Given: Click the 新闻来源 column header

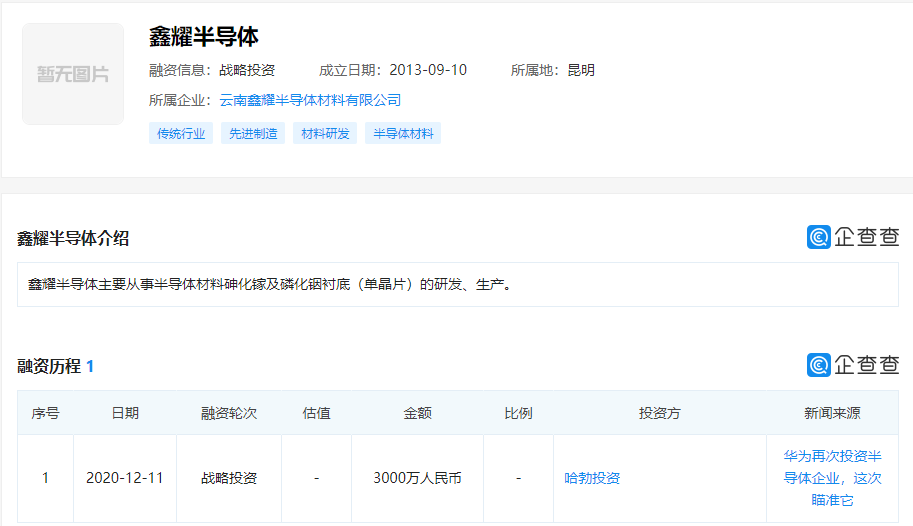Looking at the screenshot, I should click(832, 413).
